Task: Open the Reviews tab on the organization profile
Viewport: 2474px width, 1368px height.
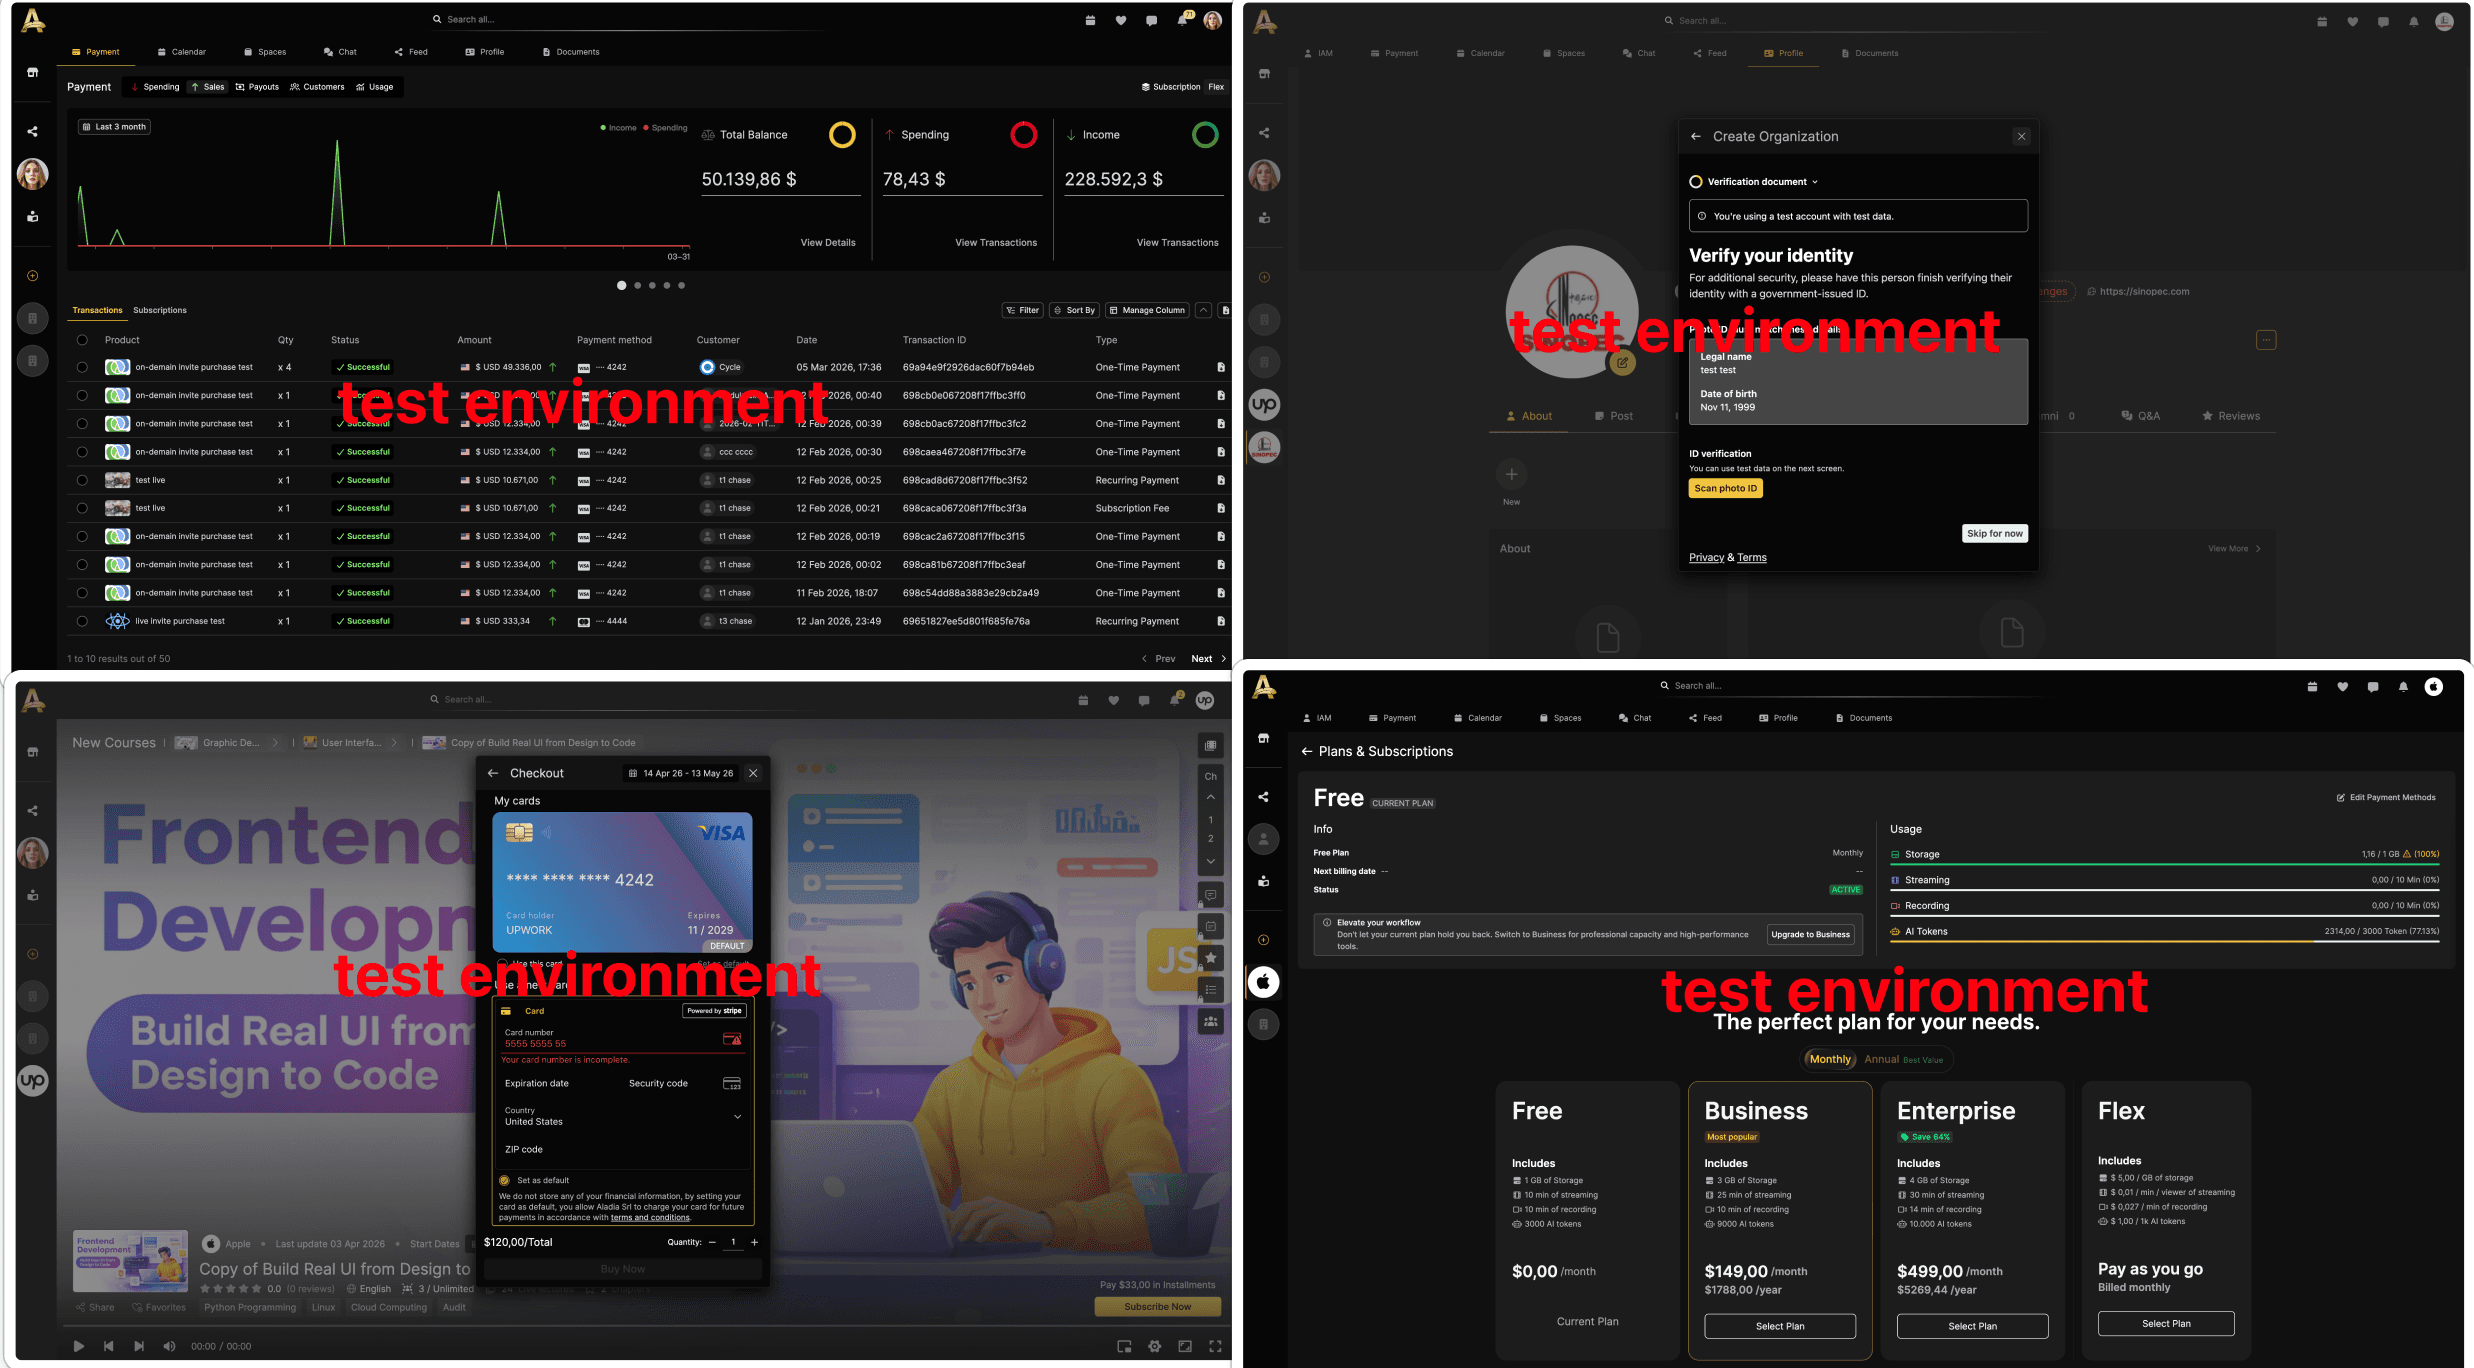Action: coord(2231,416)
